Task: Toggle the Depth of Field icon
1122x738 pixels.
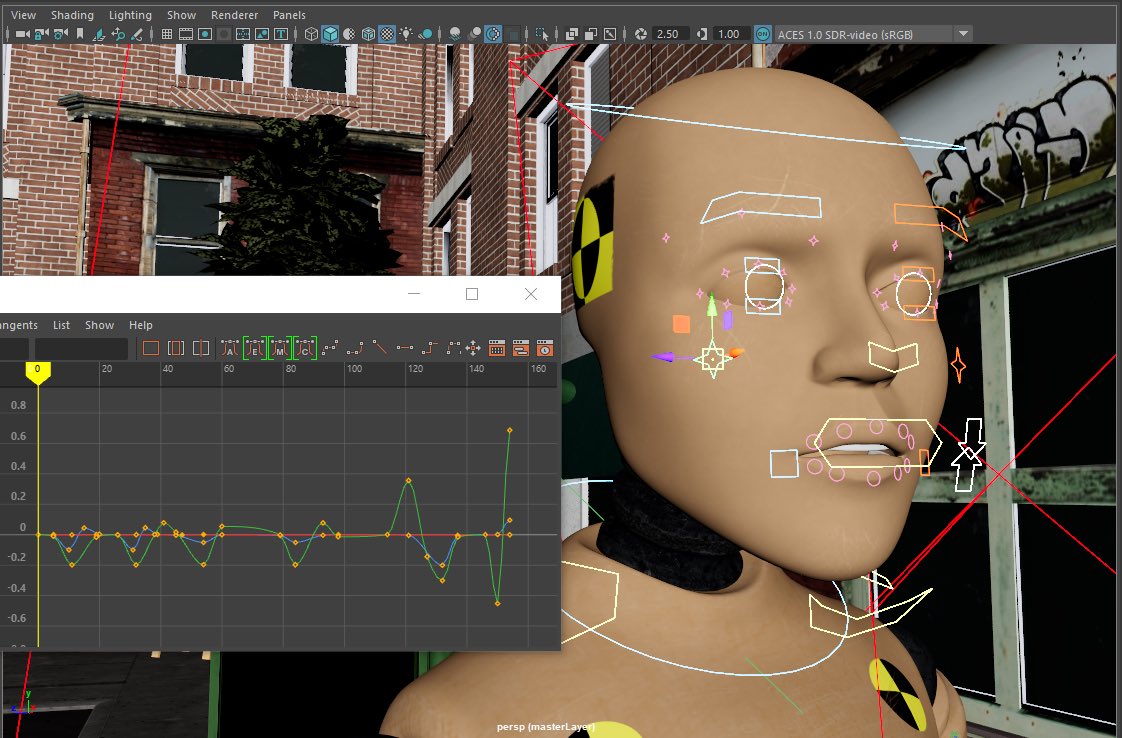Action: 513,34
